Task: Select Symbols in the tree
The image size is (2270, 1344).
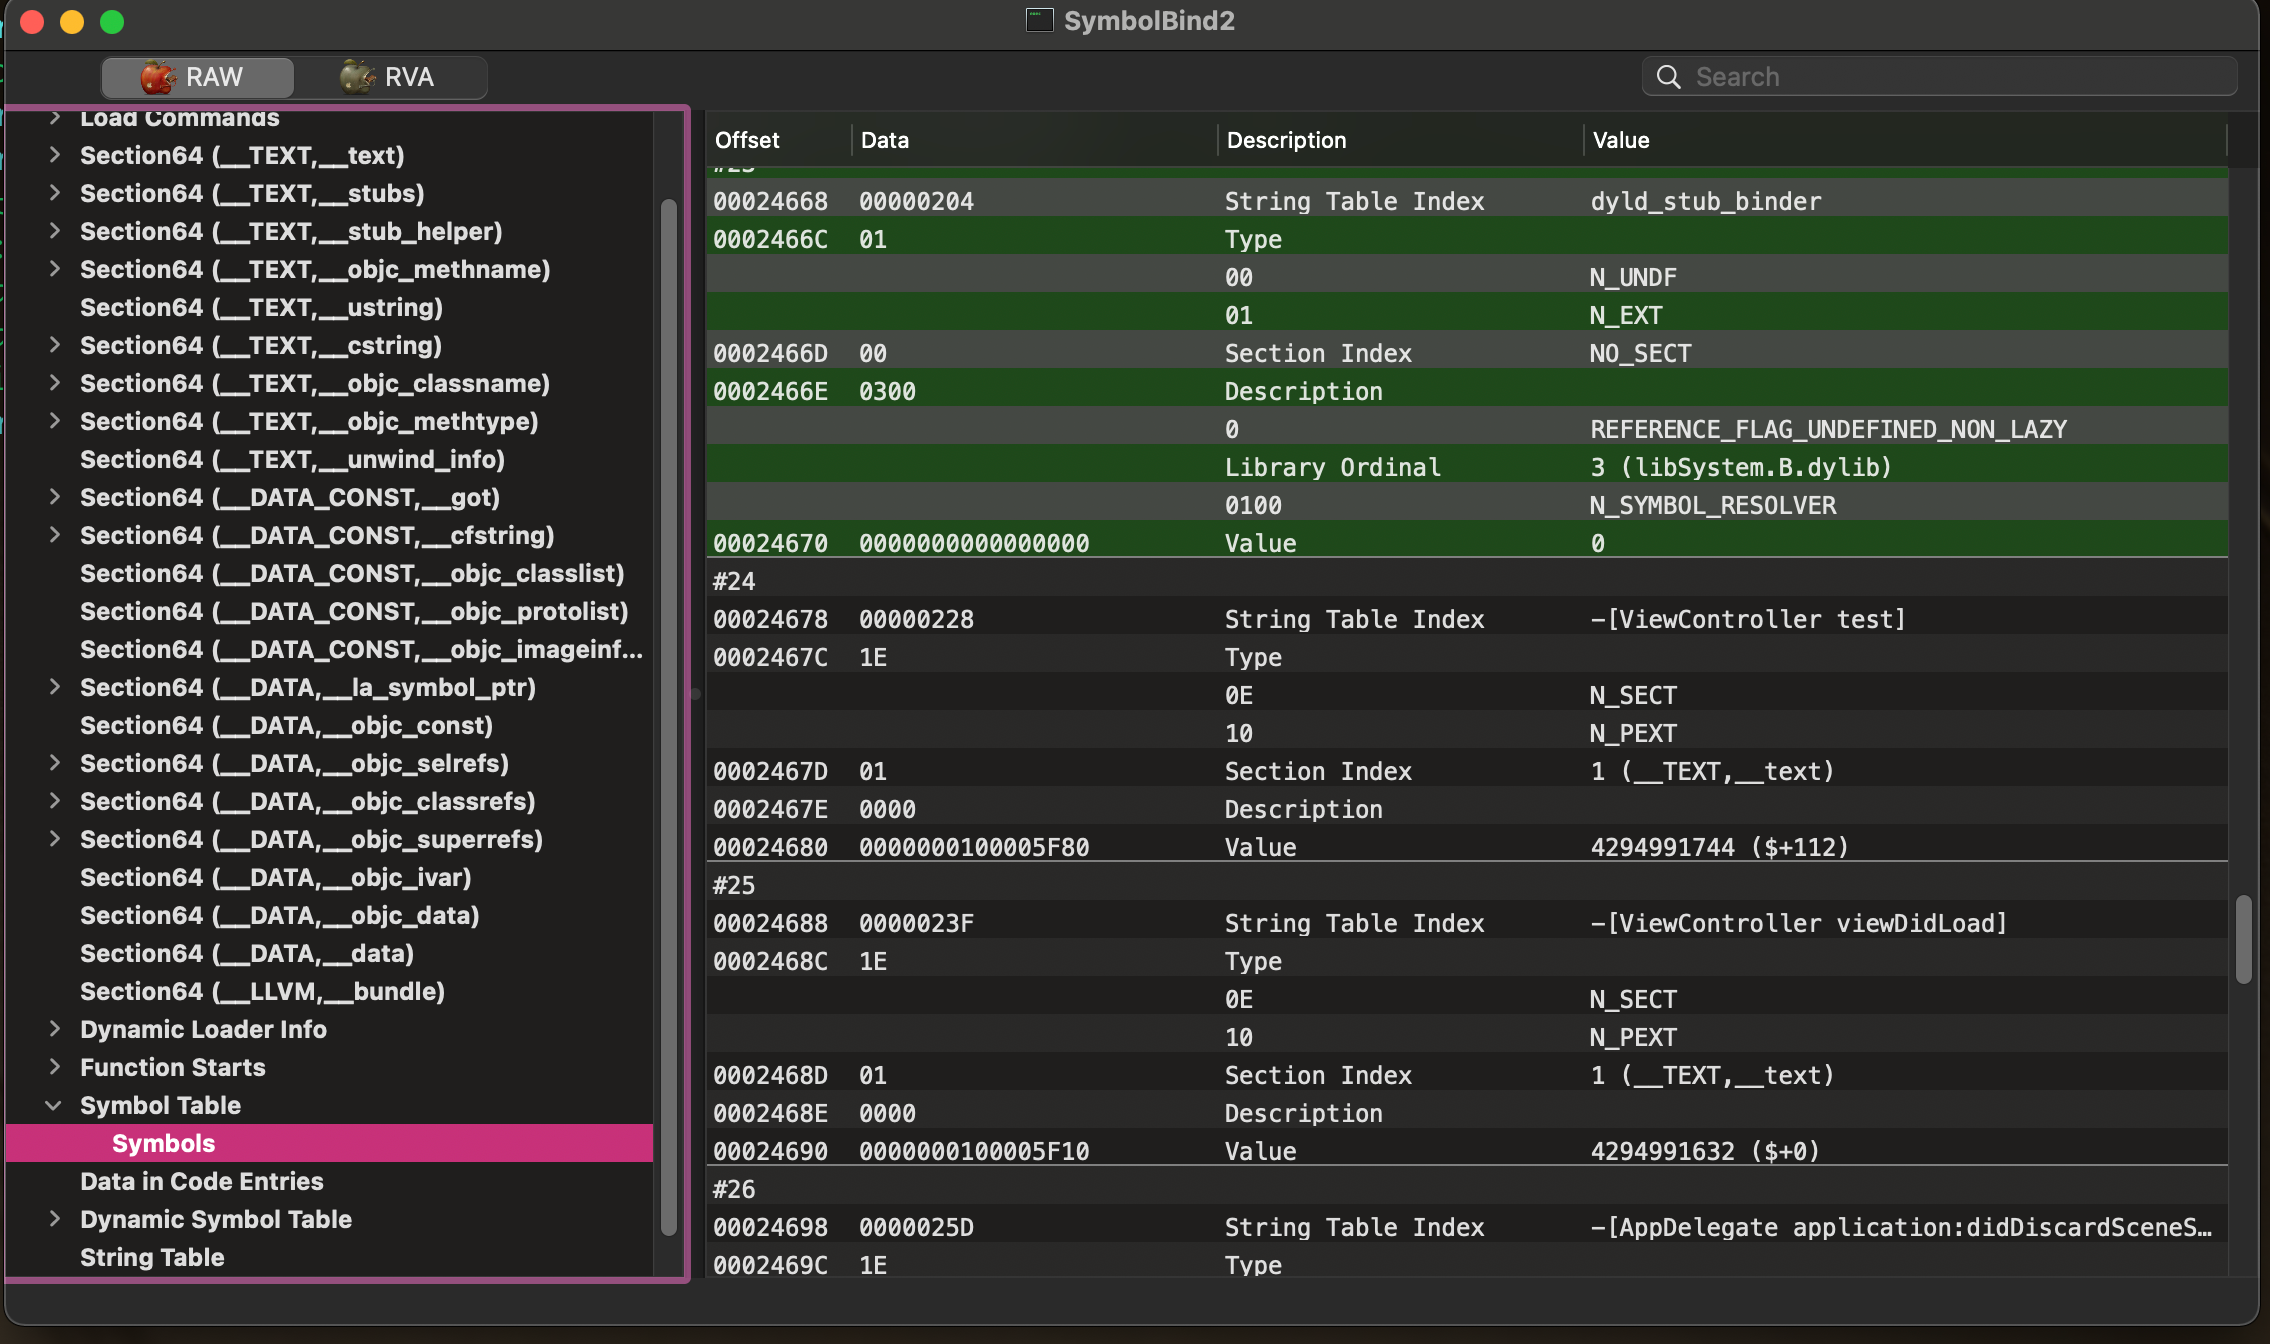Action: coord(329,1143)
